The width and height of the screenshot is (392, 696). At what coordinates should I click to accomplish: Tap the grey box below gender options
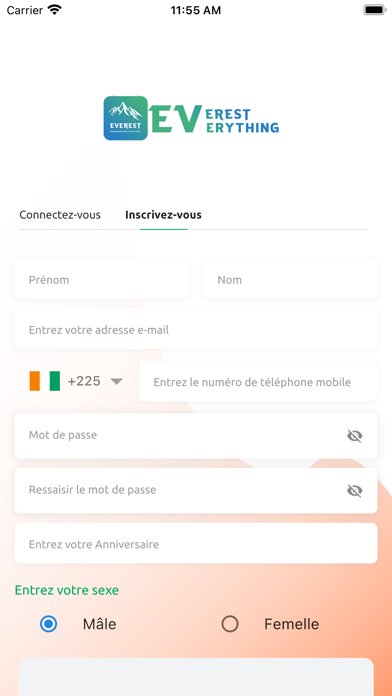(196, 677)
